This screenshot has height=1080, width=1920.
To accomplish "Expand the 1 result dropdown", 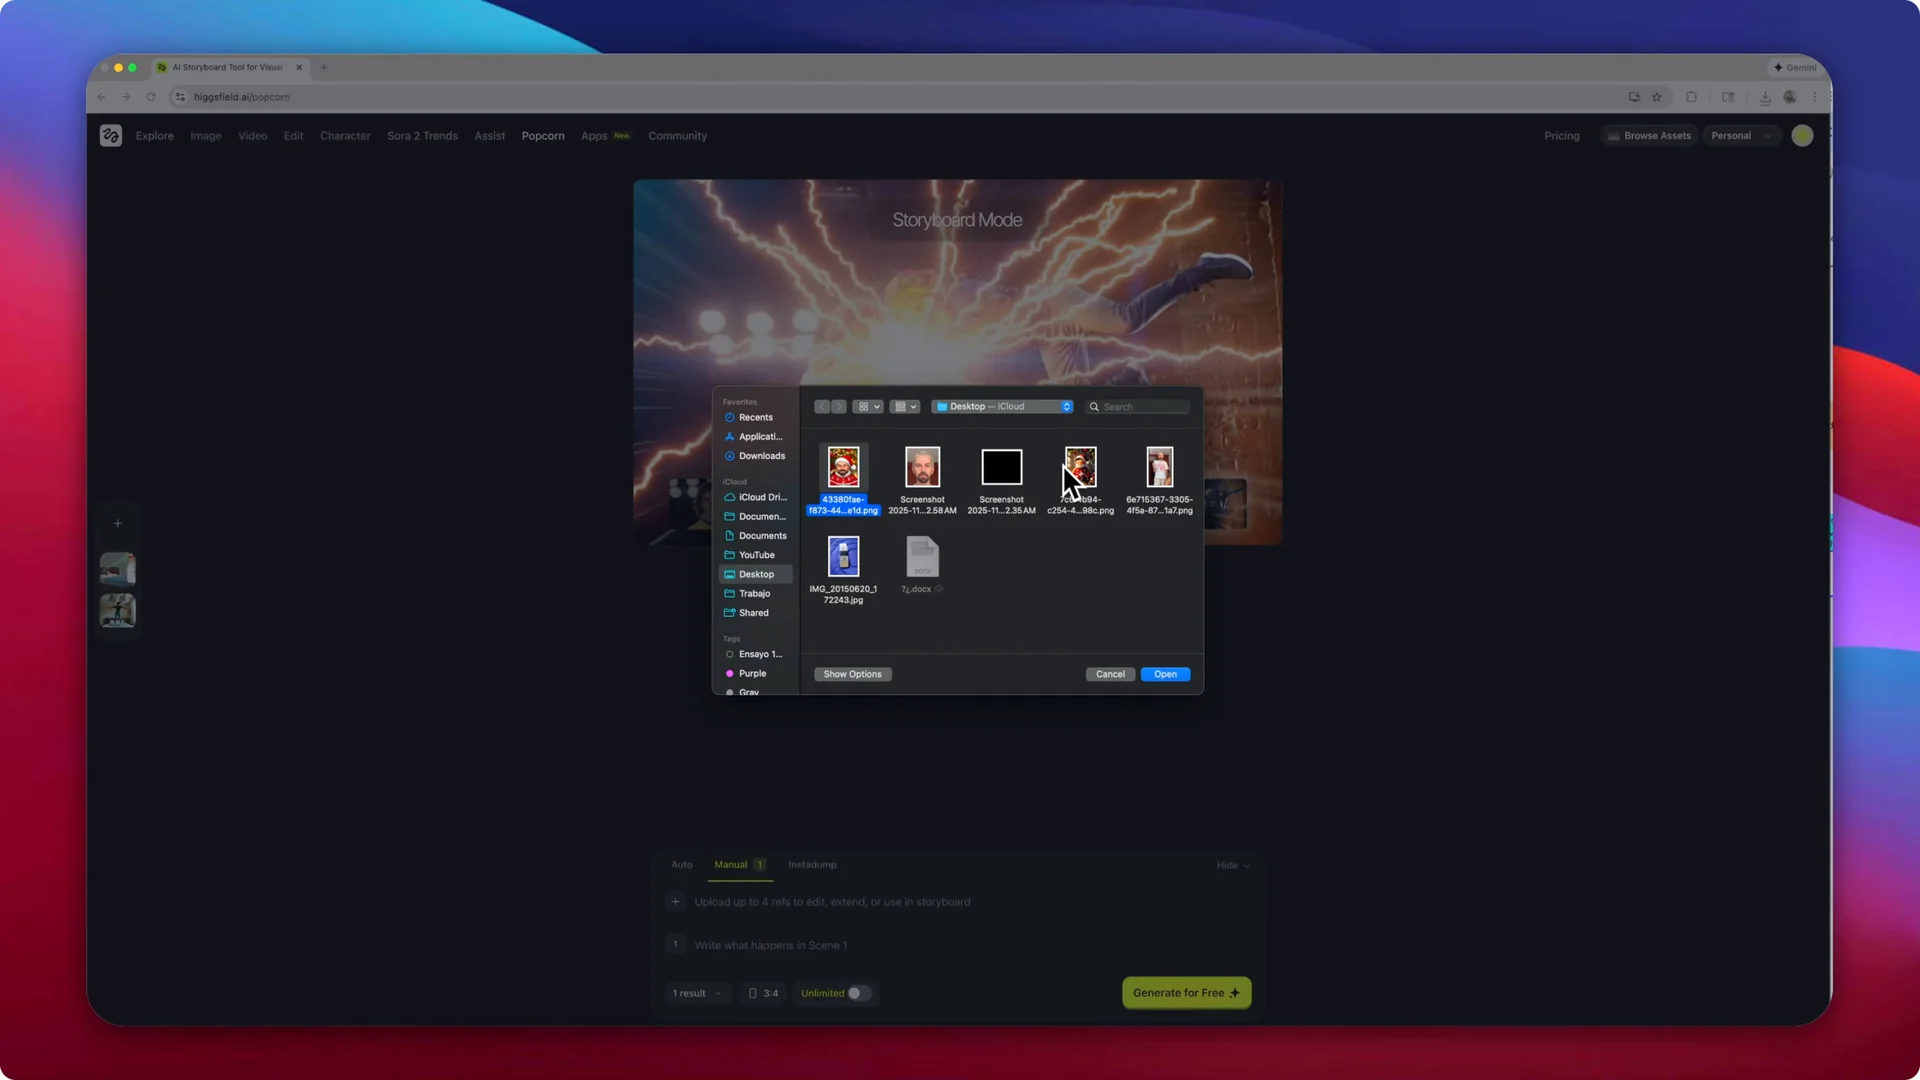I will click(x=697, y=993).
